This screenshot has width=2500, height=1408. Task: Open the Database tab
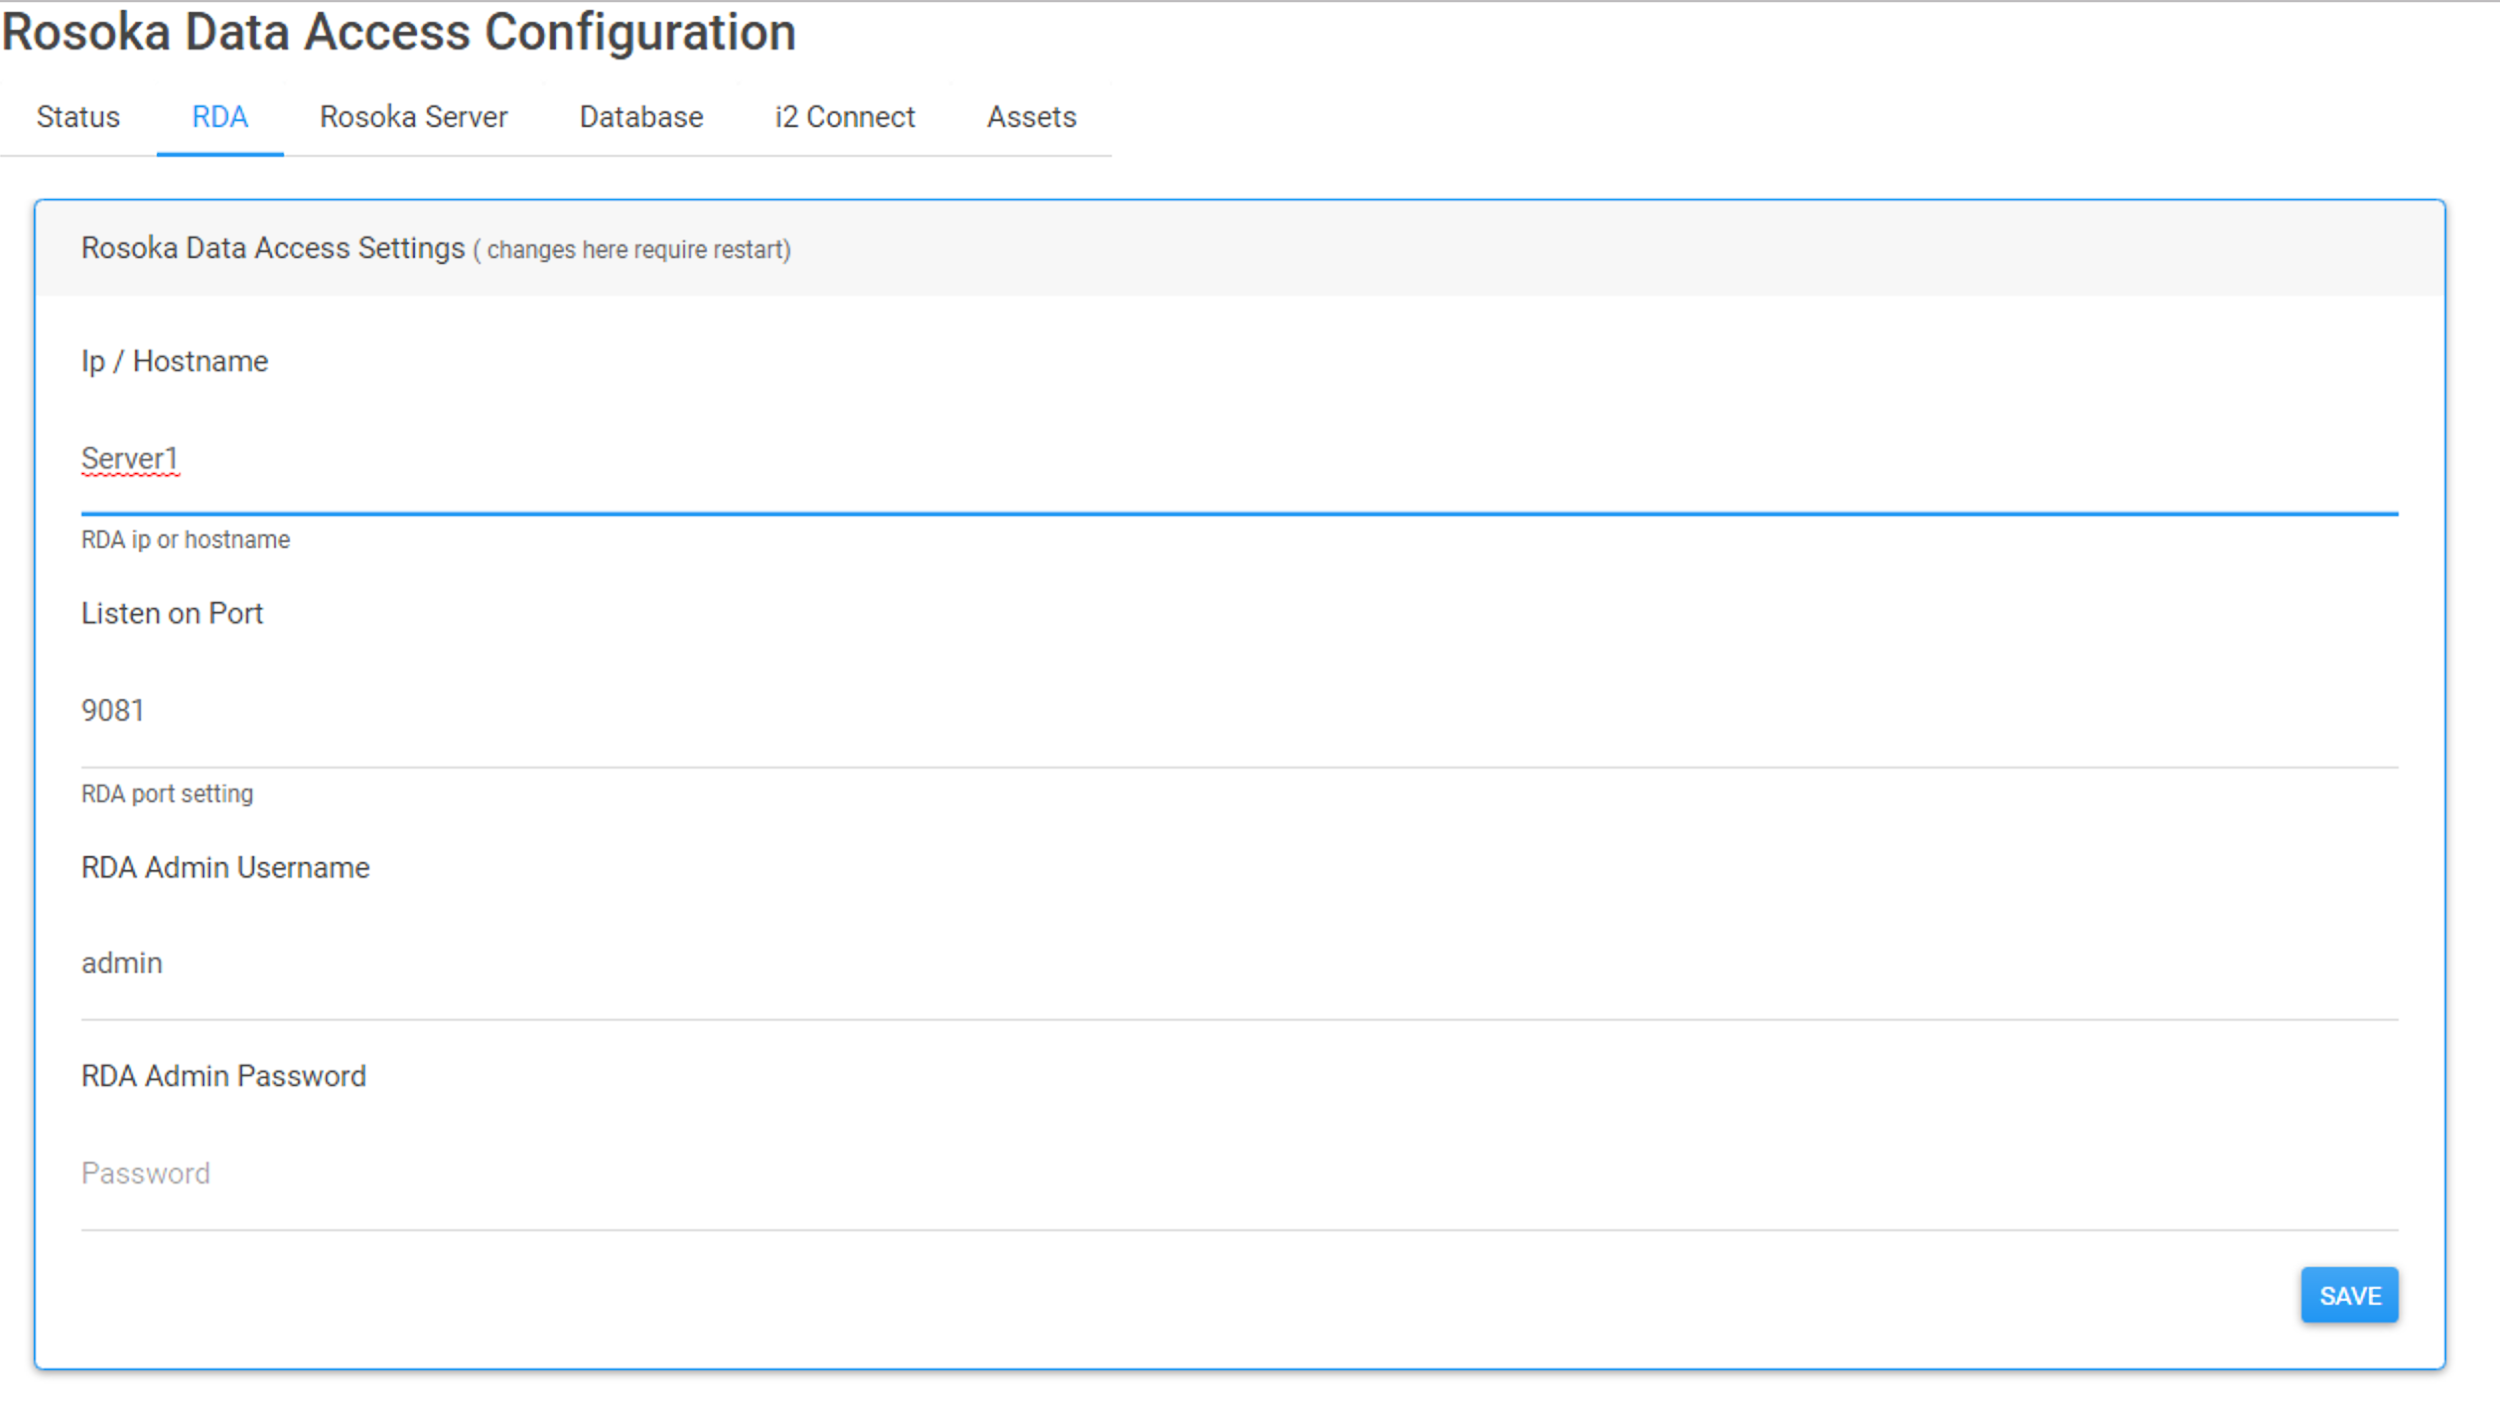point(641,117)
